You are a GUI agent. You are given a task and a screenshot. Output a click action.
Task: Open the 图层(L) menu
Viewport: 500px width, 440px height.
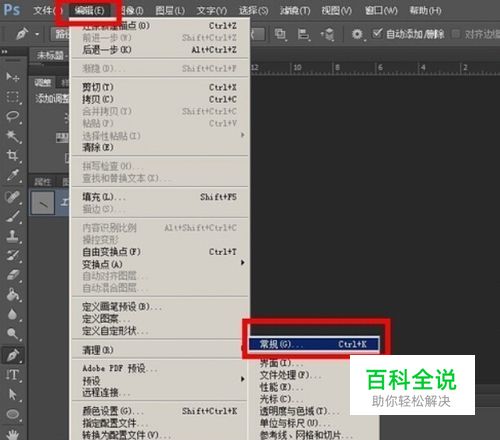pyautogui.click(x=170, y=11)
